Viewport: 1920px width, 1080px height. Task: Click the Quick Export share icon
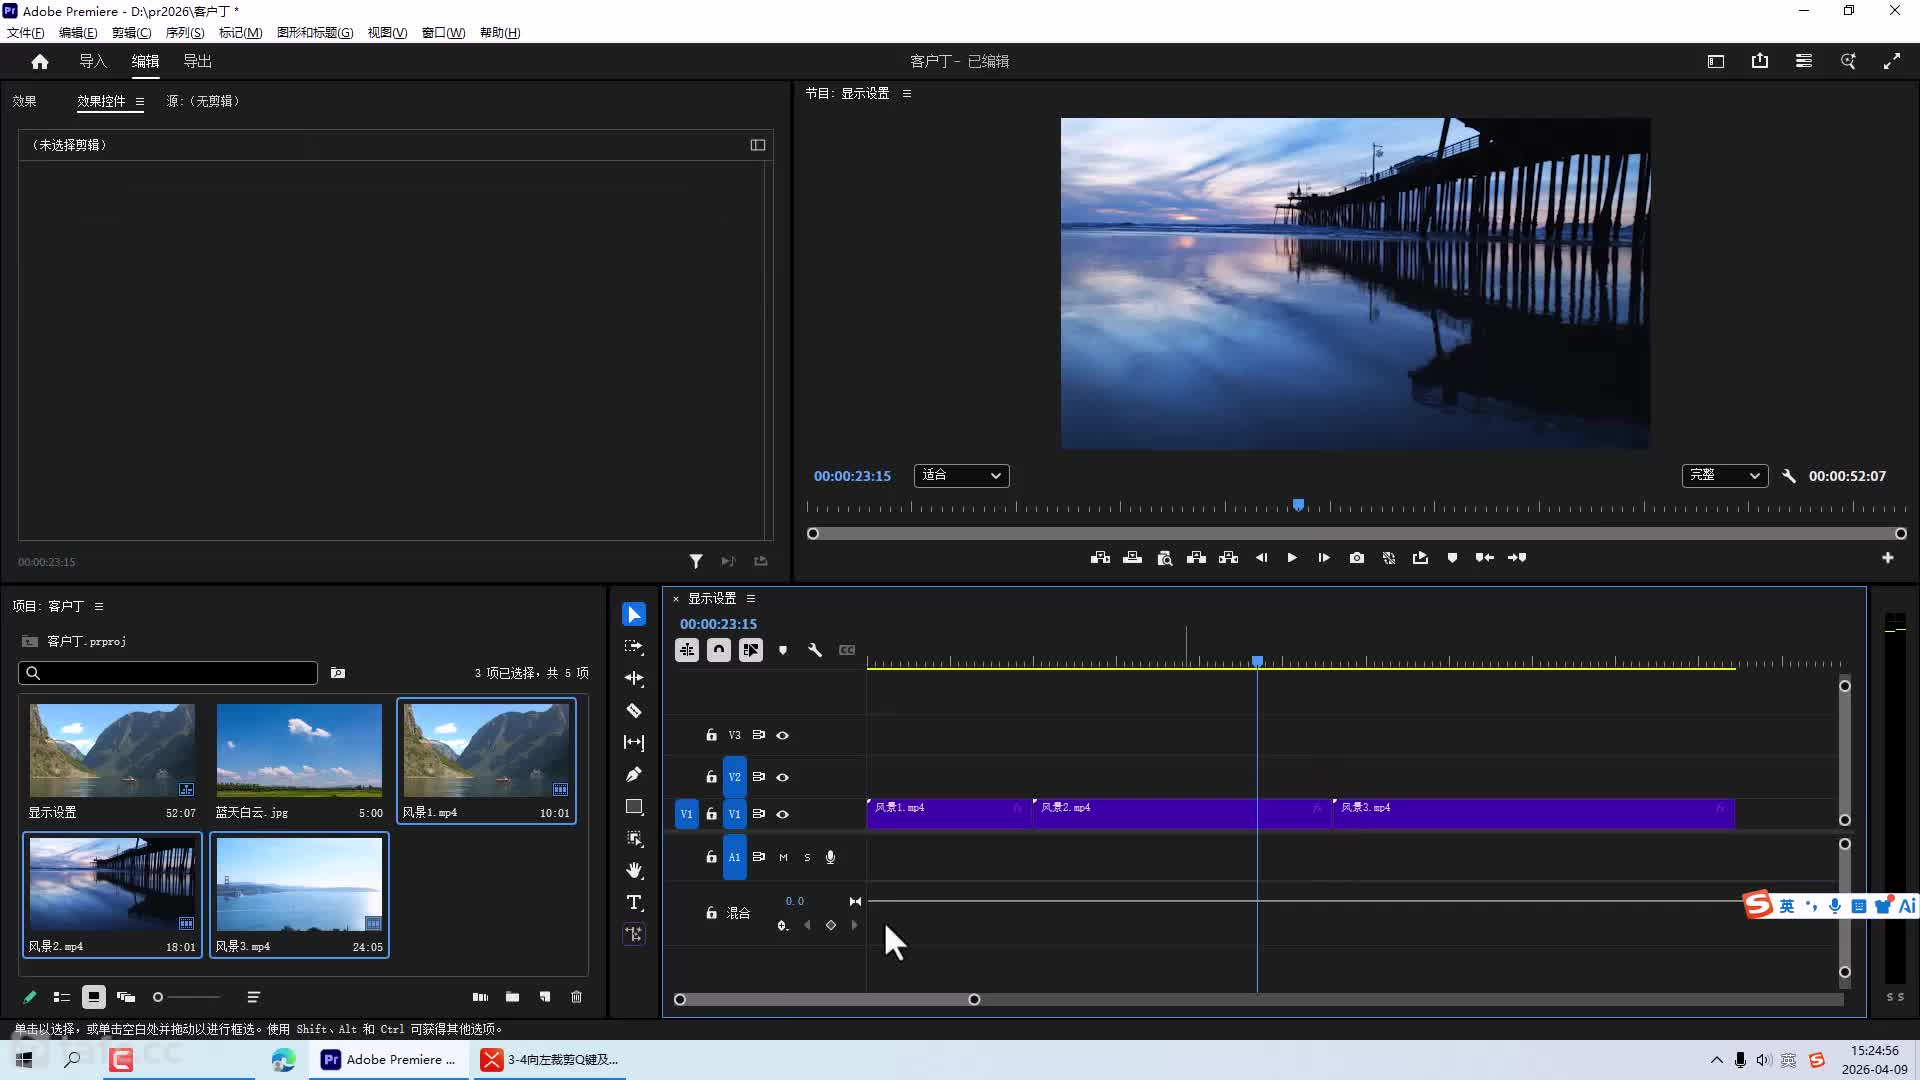1760,61
